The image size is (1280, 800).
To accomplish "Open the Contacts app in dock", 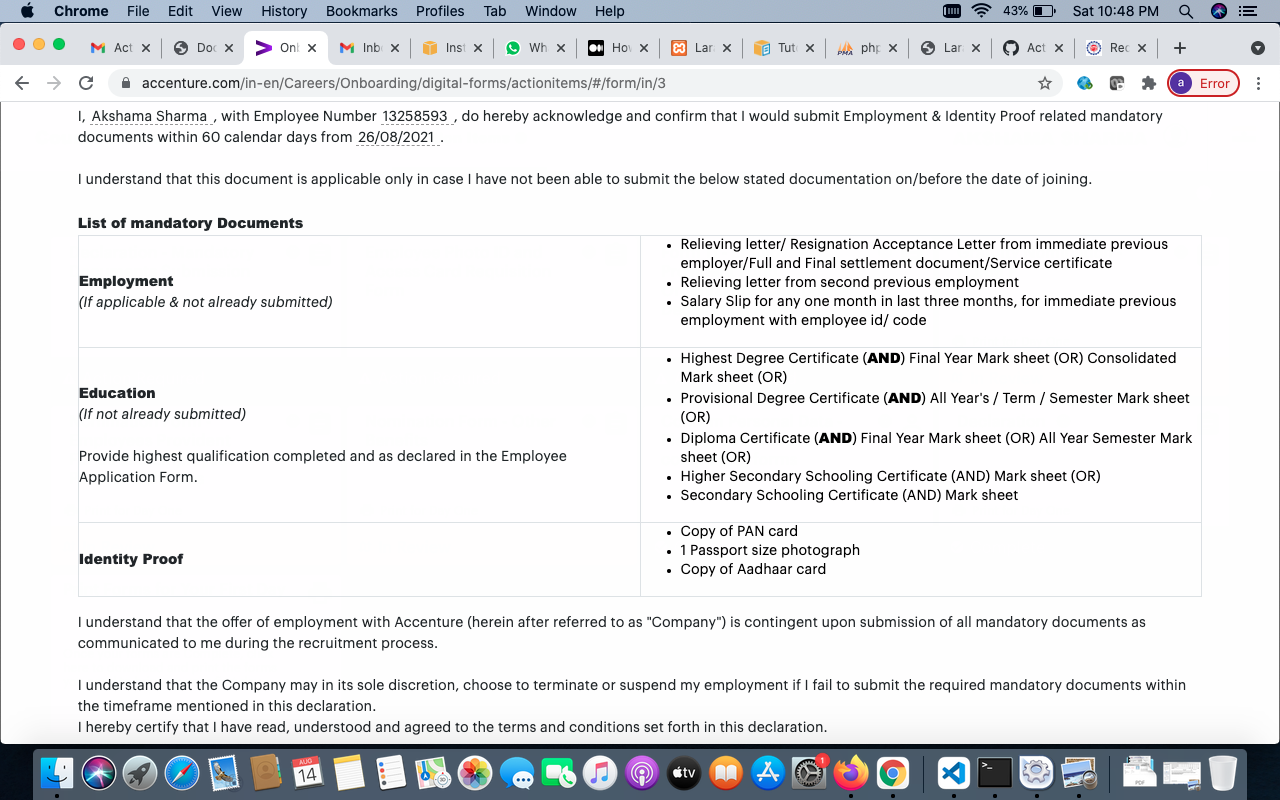I will coord(265,772).
